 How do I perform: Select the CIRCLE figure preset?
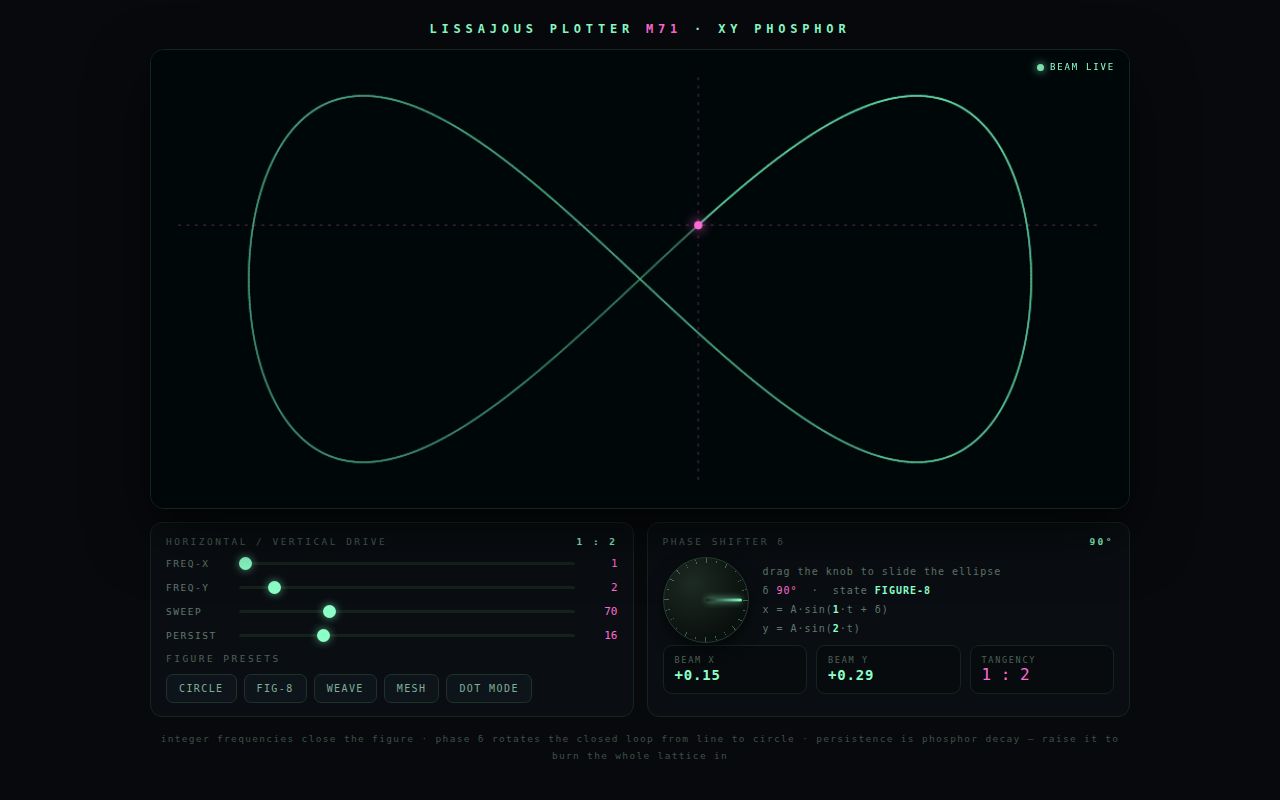pyautogui.click(x=201, y=688)
